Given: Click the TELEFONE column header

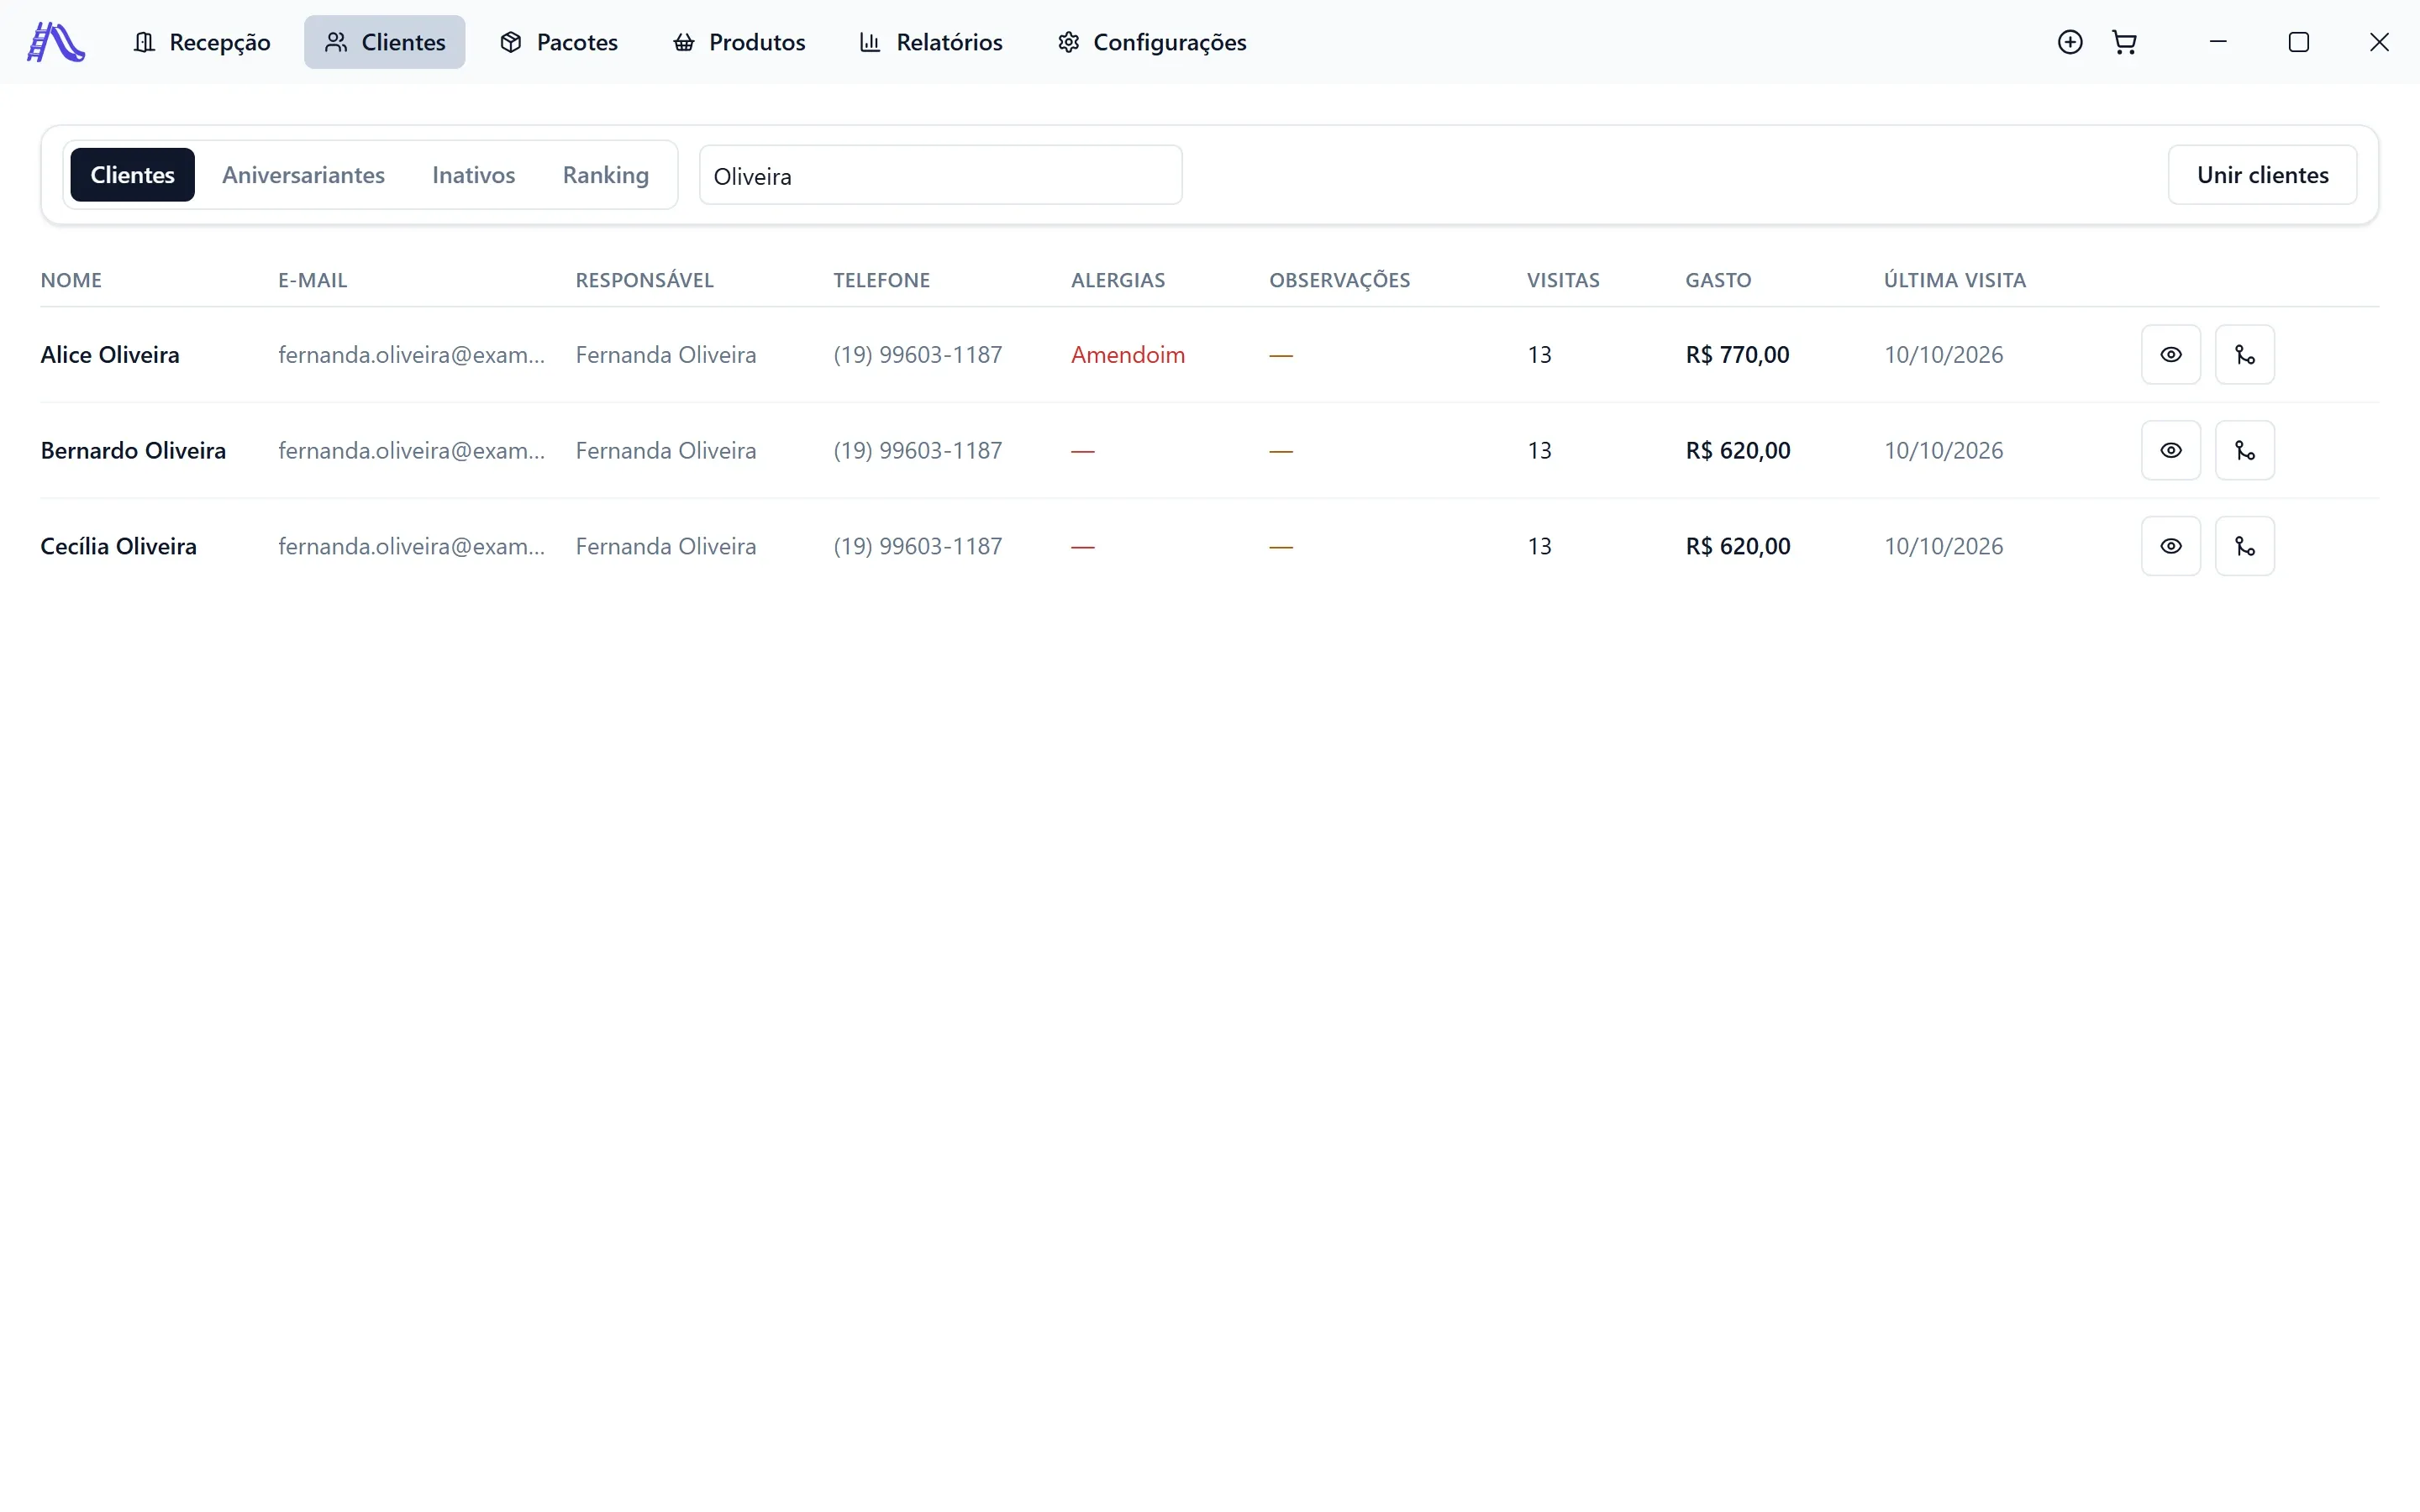Looking at the screenshot, I should (x=881, y=280).
